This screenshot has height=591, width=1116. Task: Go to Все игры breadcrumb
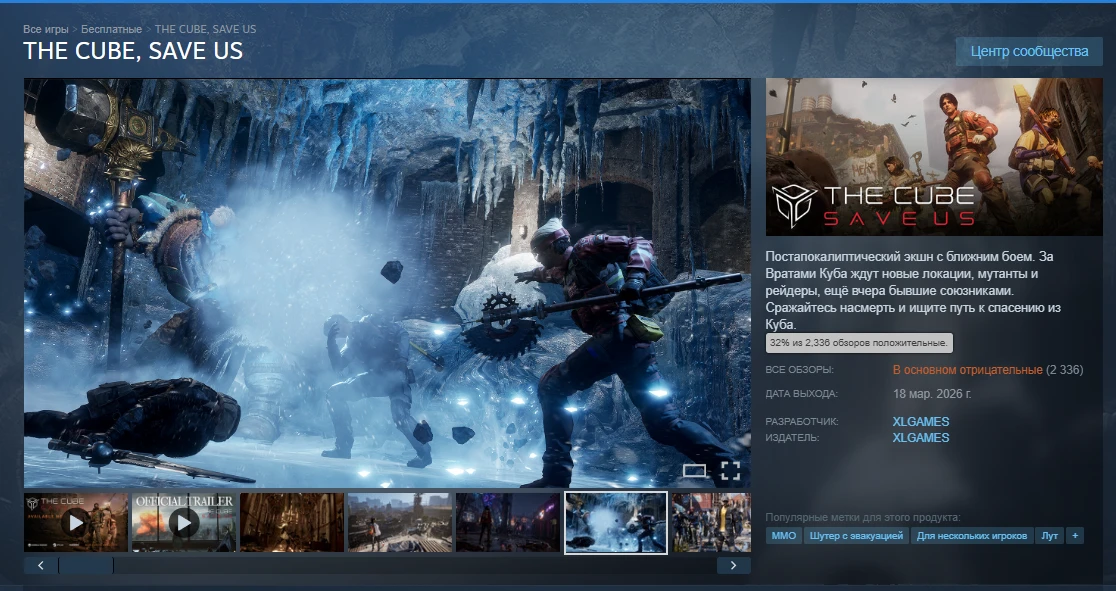[x=46, y=30]
